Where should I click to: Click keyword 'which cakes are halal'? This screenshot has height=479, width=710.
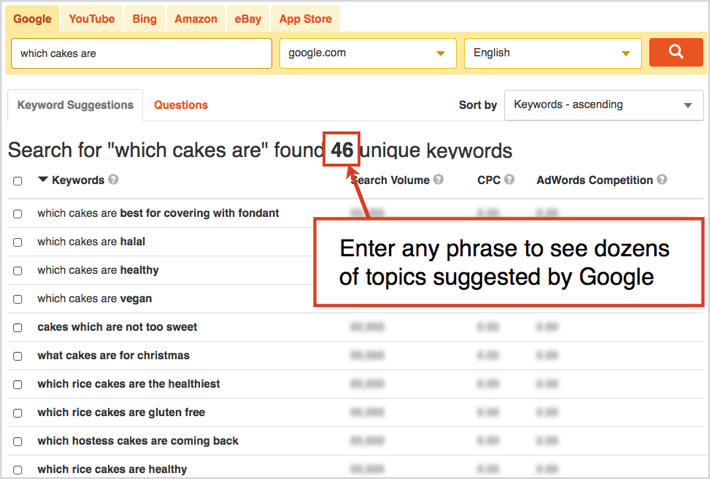click(x=91, y=242)
